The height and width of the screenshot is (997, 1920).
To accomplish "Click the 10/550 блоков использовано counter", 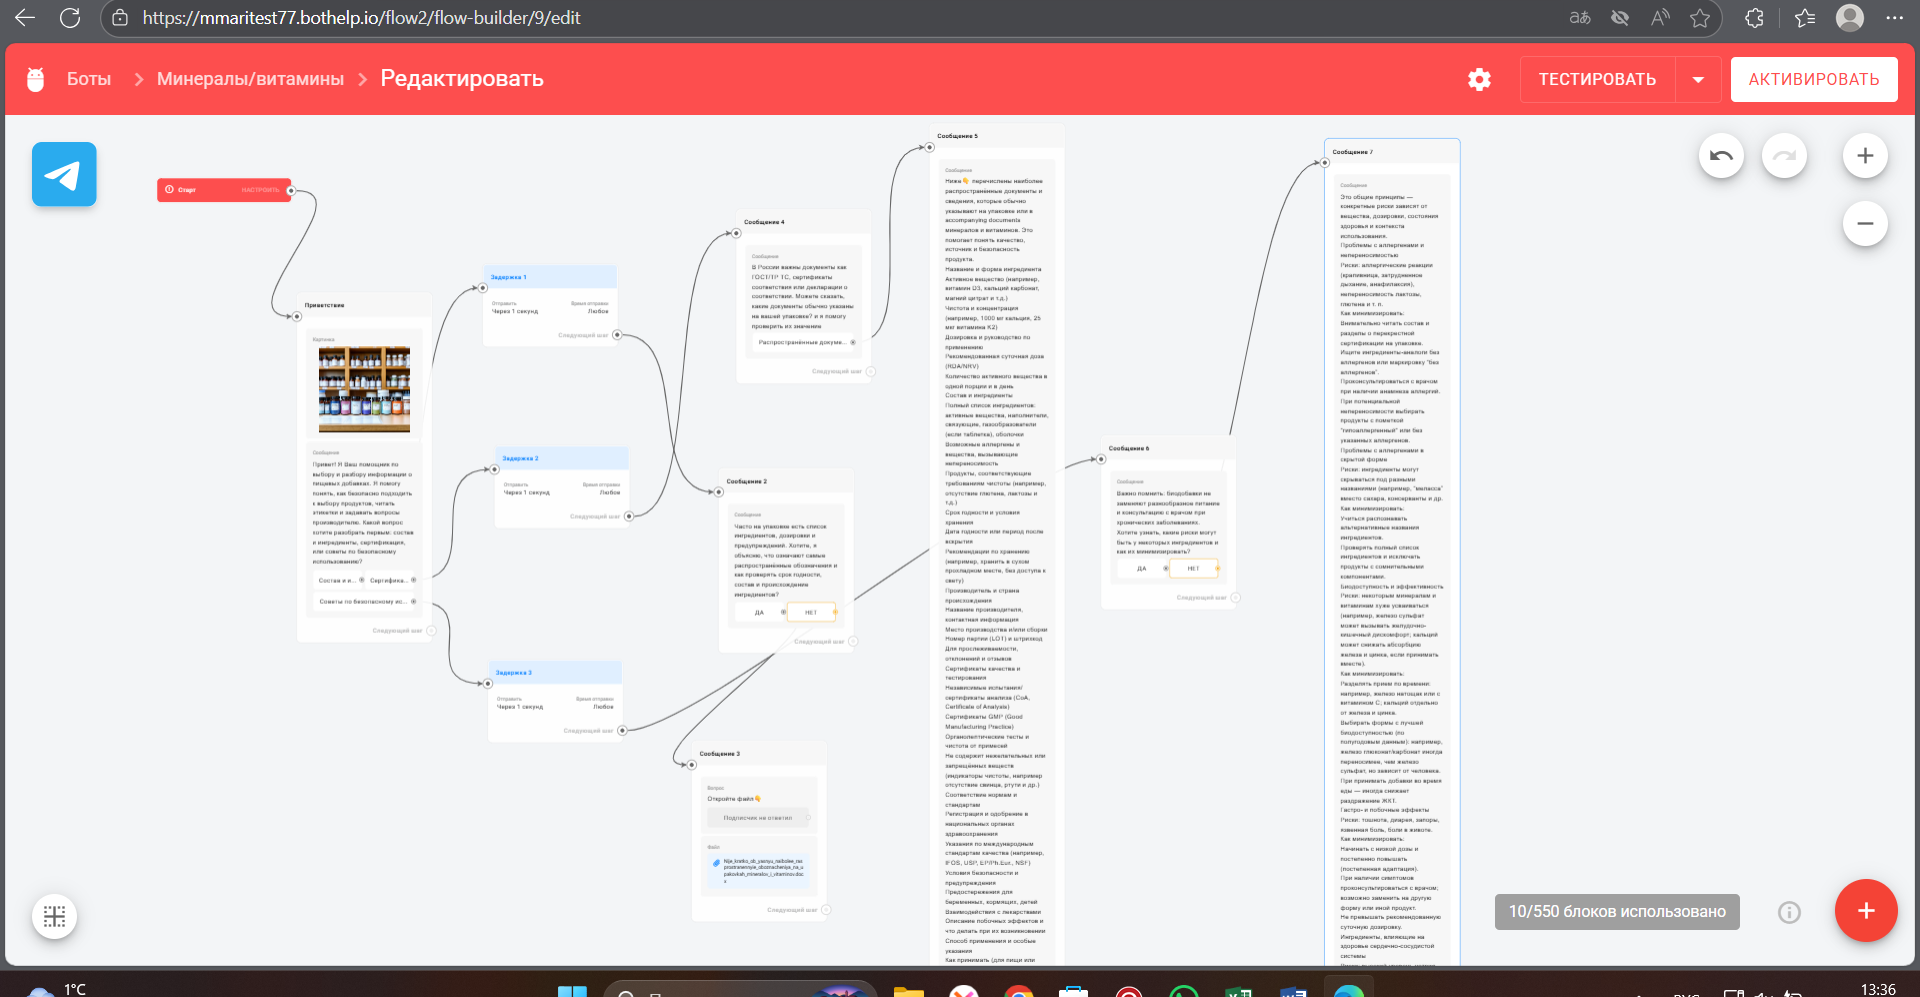I will 1617,912.
